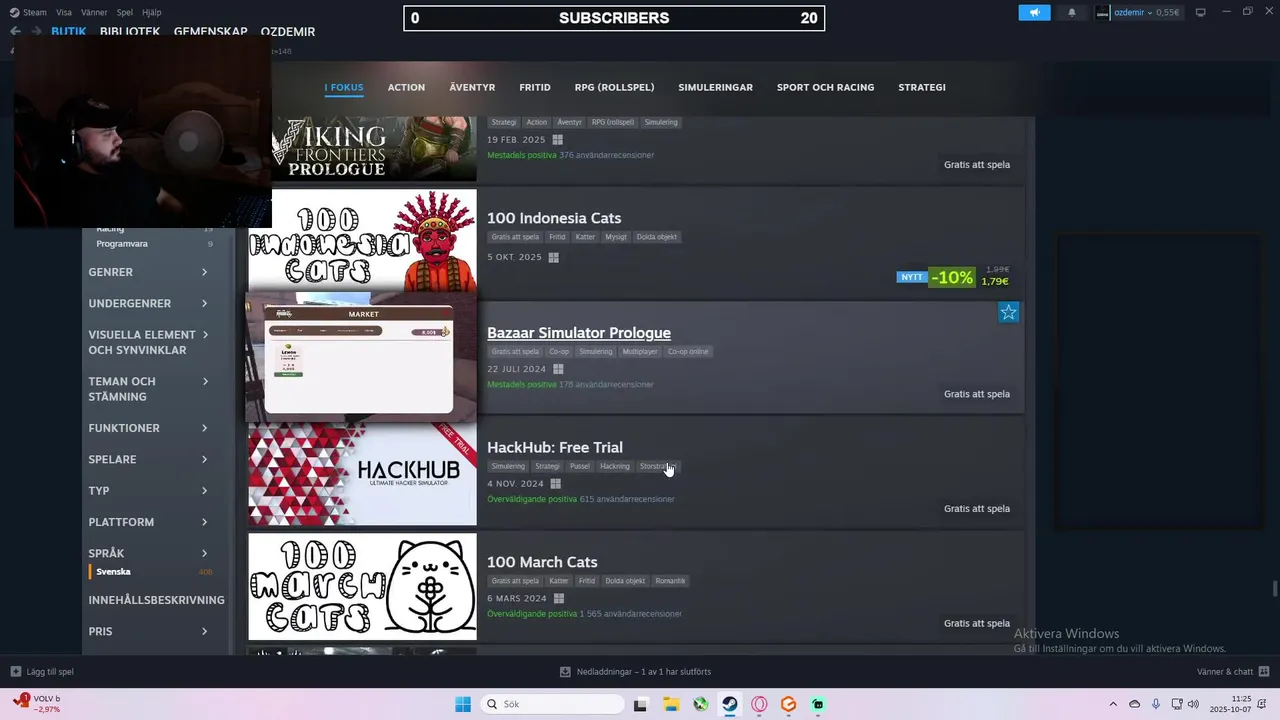Add Bazaar Simulator Prologue to wishlist star
The width and height of the screenshot is (1280, 720).
pyautogui.click(x=1008, y=313)
